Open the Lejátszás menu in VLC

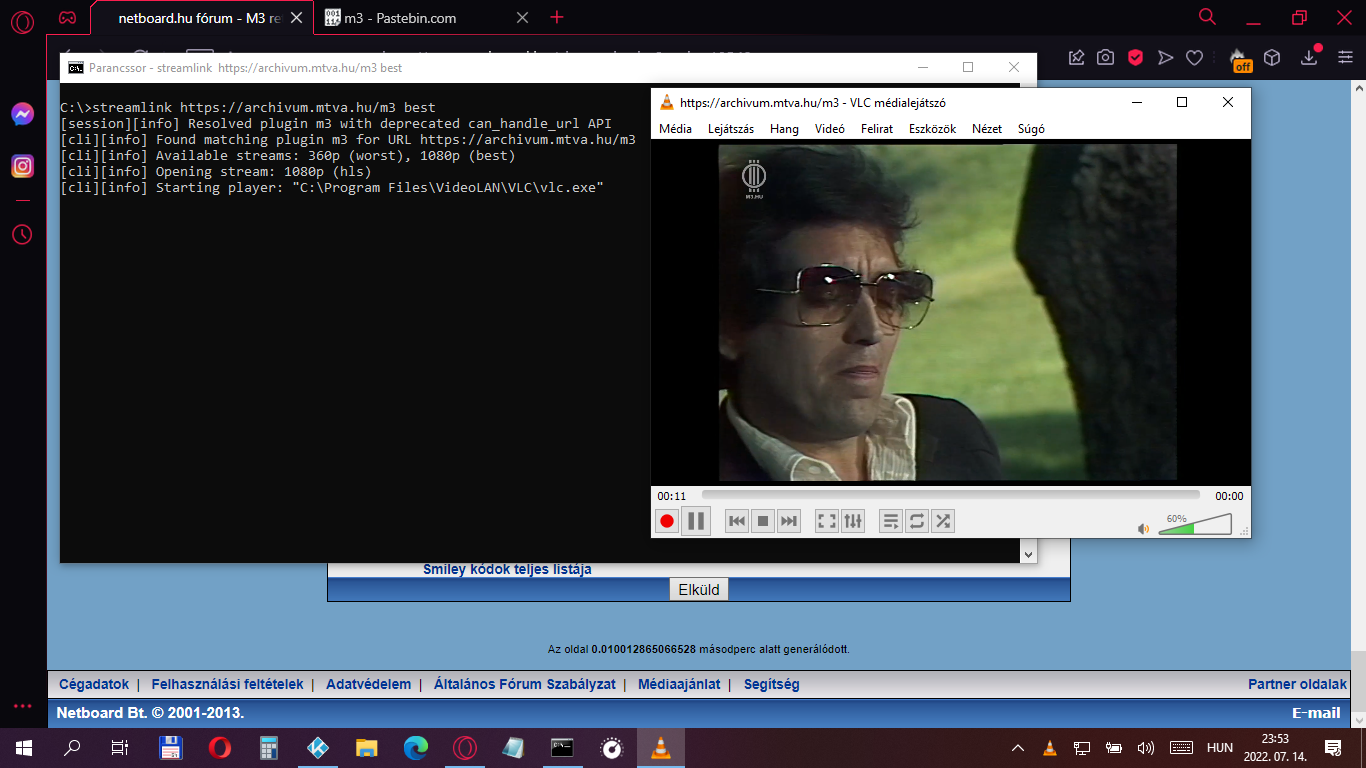click(731, 129)
